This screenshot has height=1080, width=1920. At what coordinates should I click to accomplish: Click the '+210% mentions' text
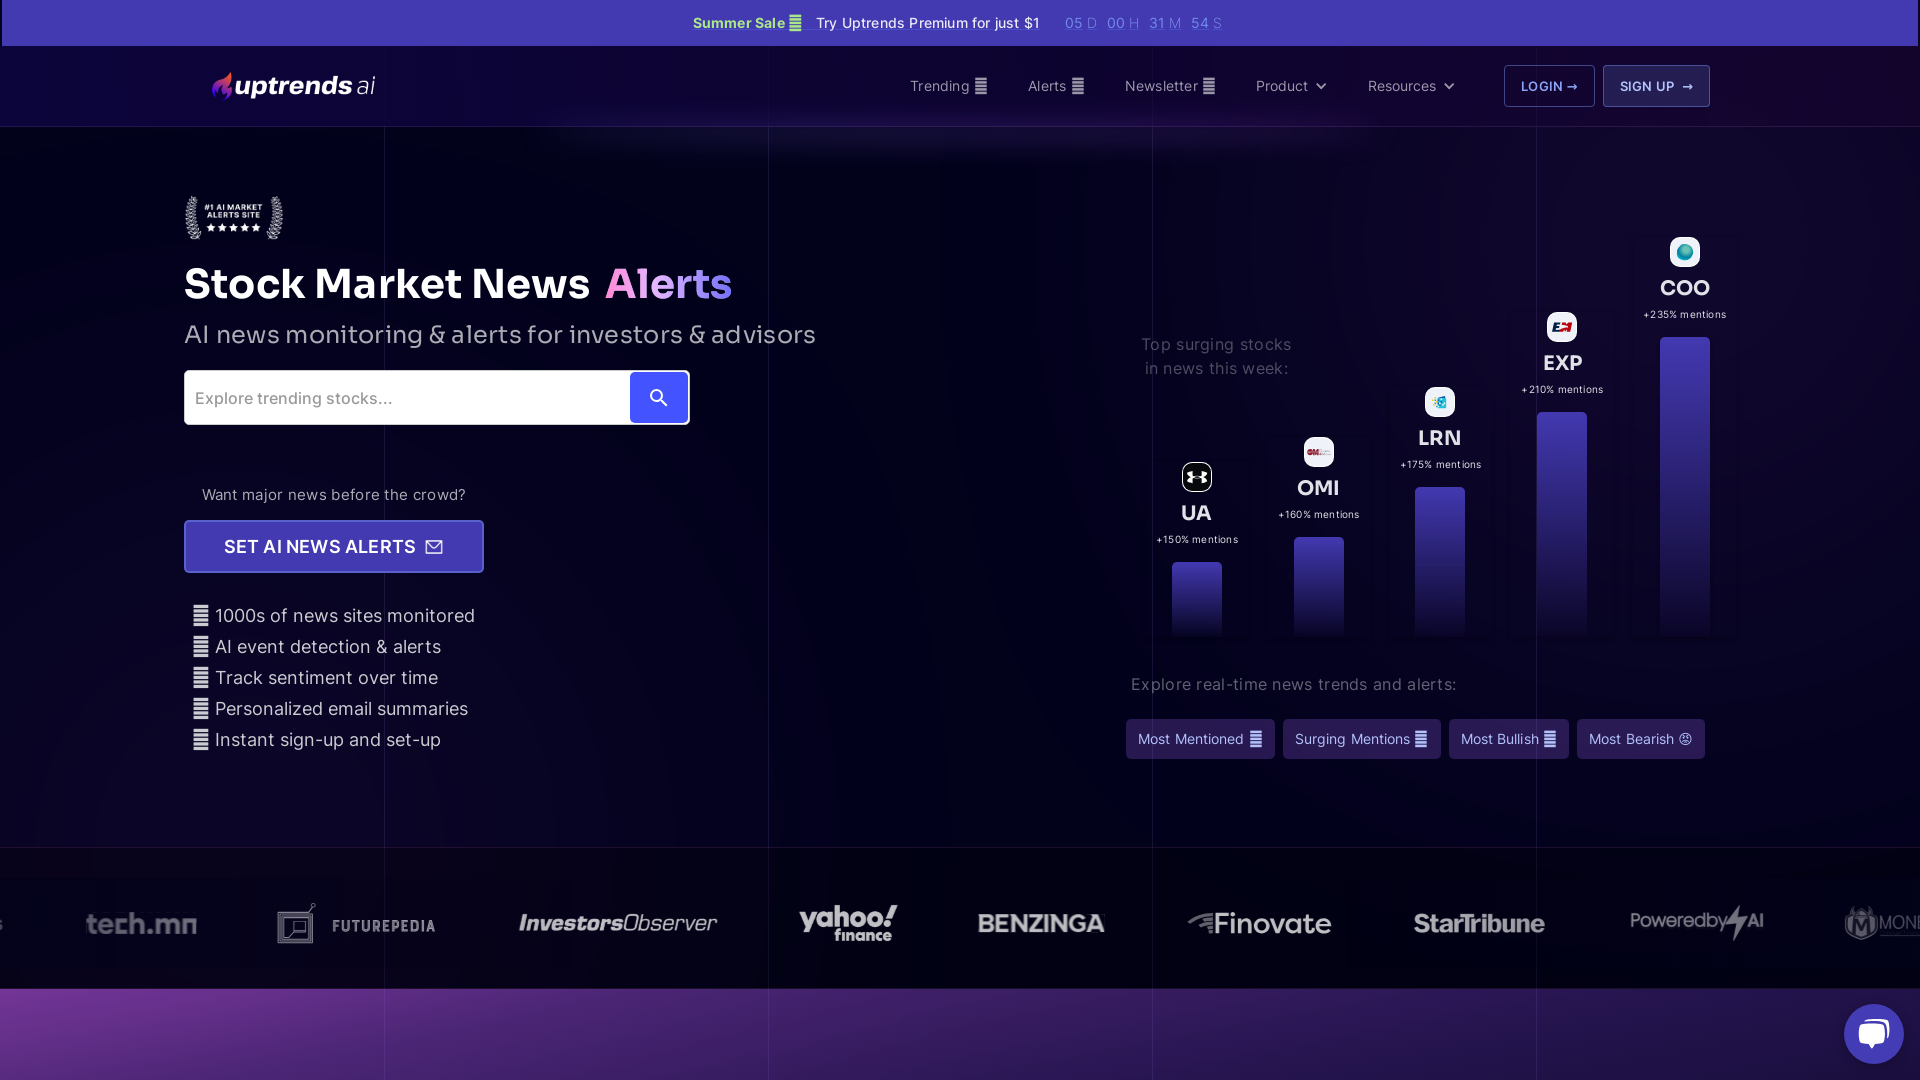[x=1562, y=390]
